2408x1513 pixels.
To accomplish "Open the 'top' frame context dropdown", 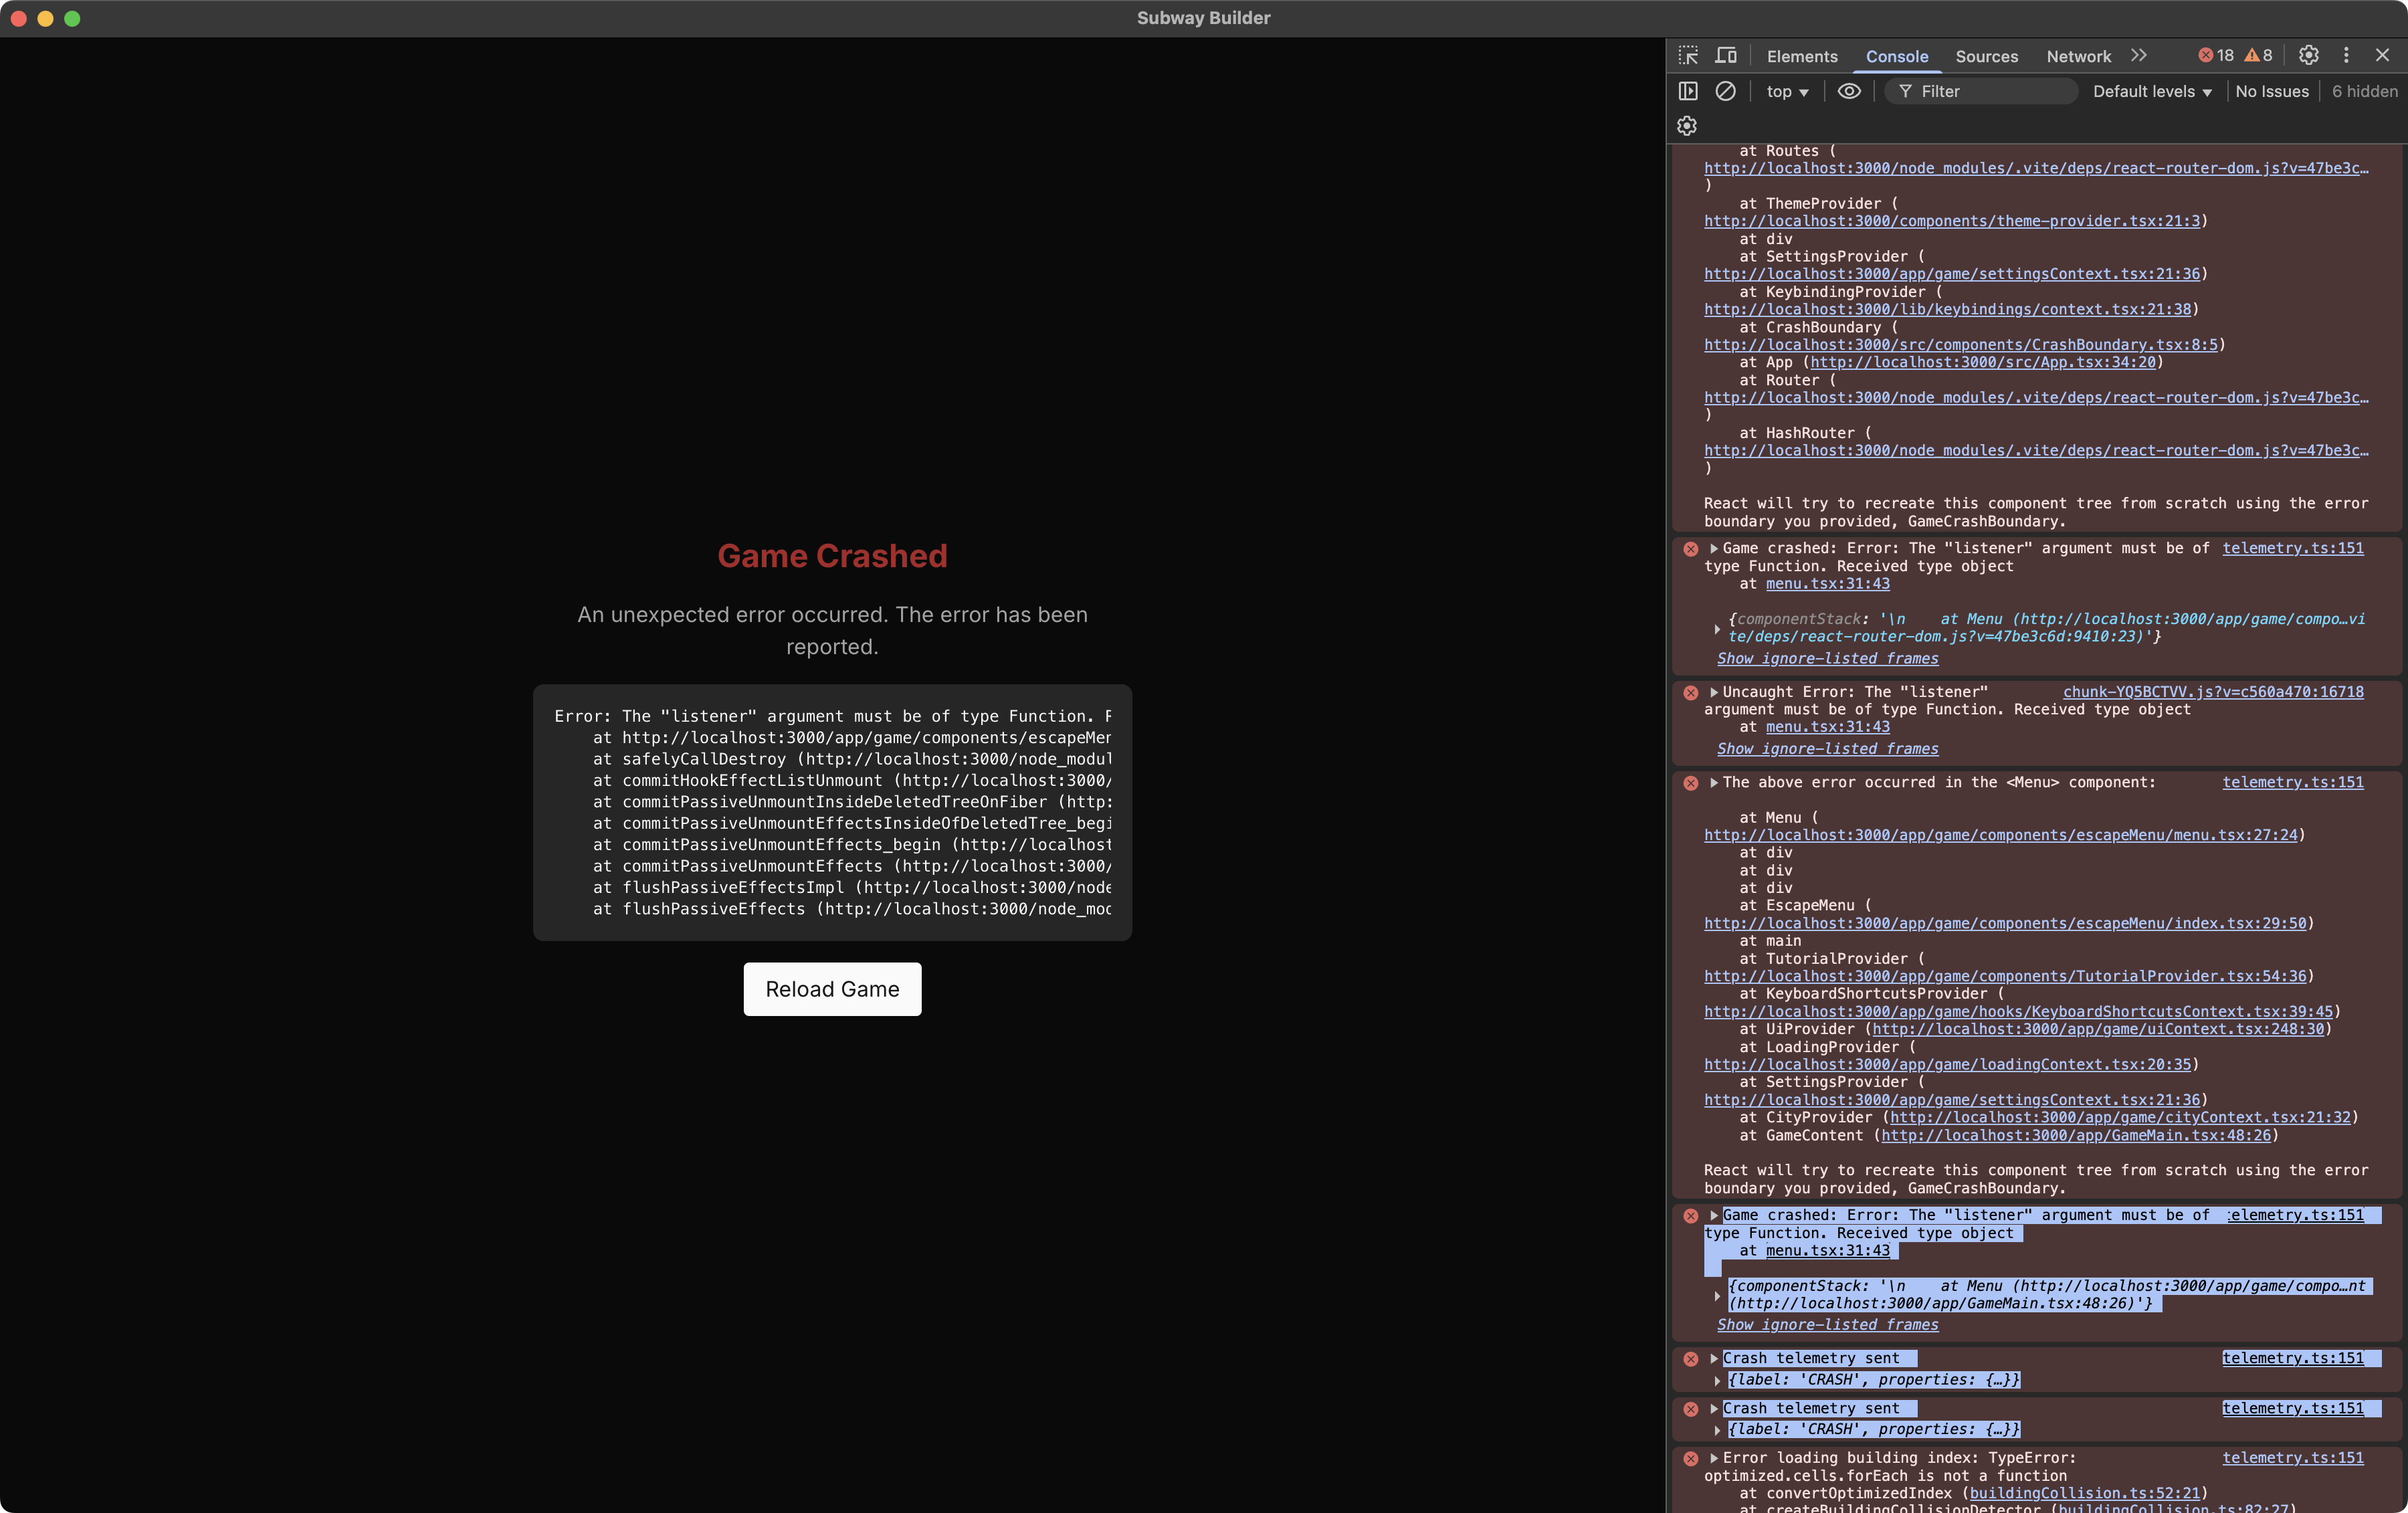I will pyautogui.click(x=1787, y=91).
